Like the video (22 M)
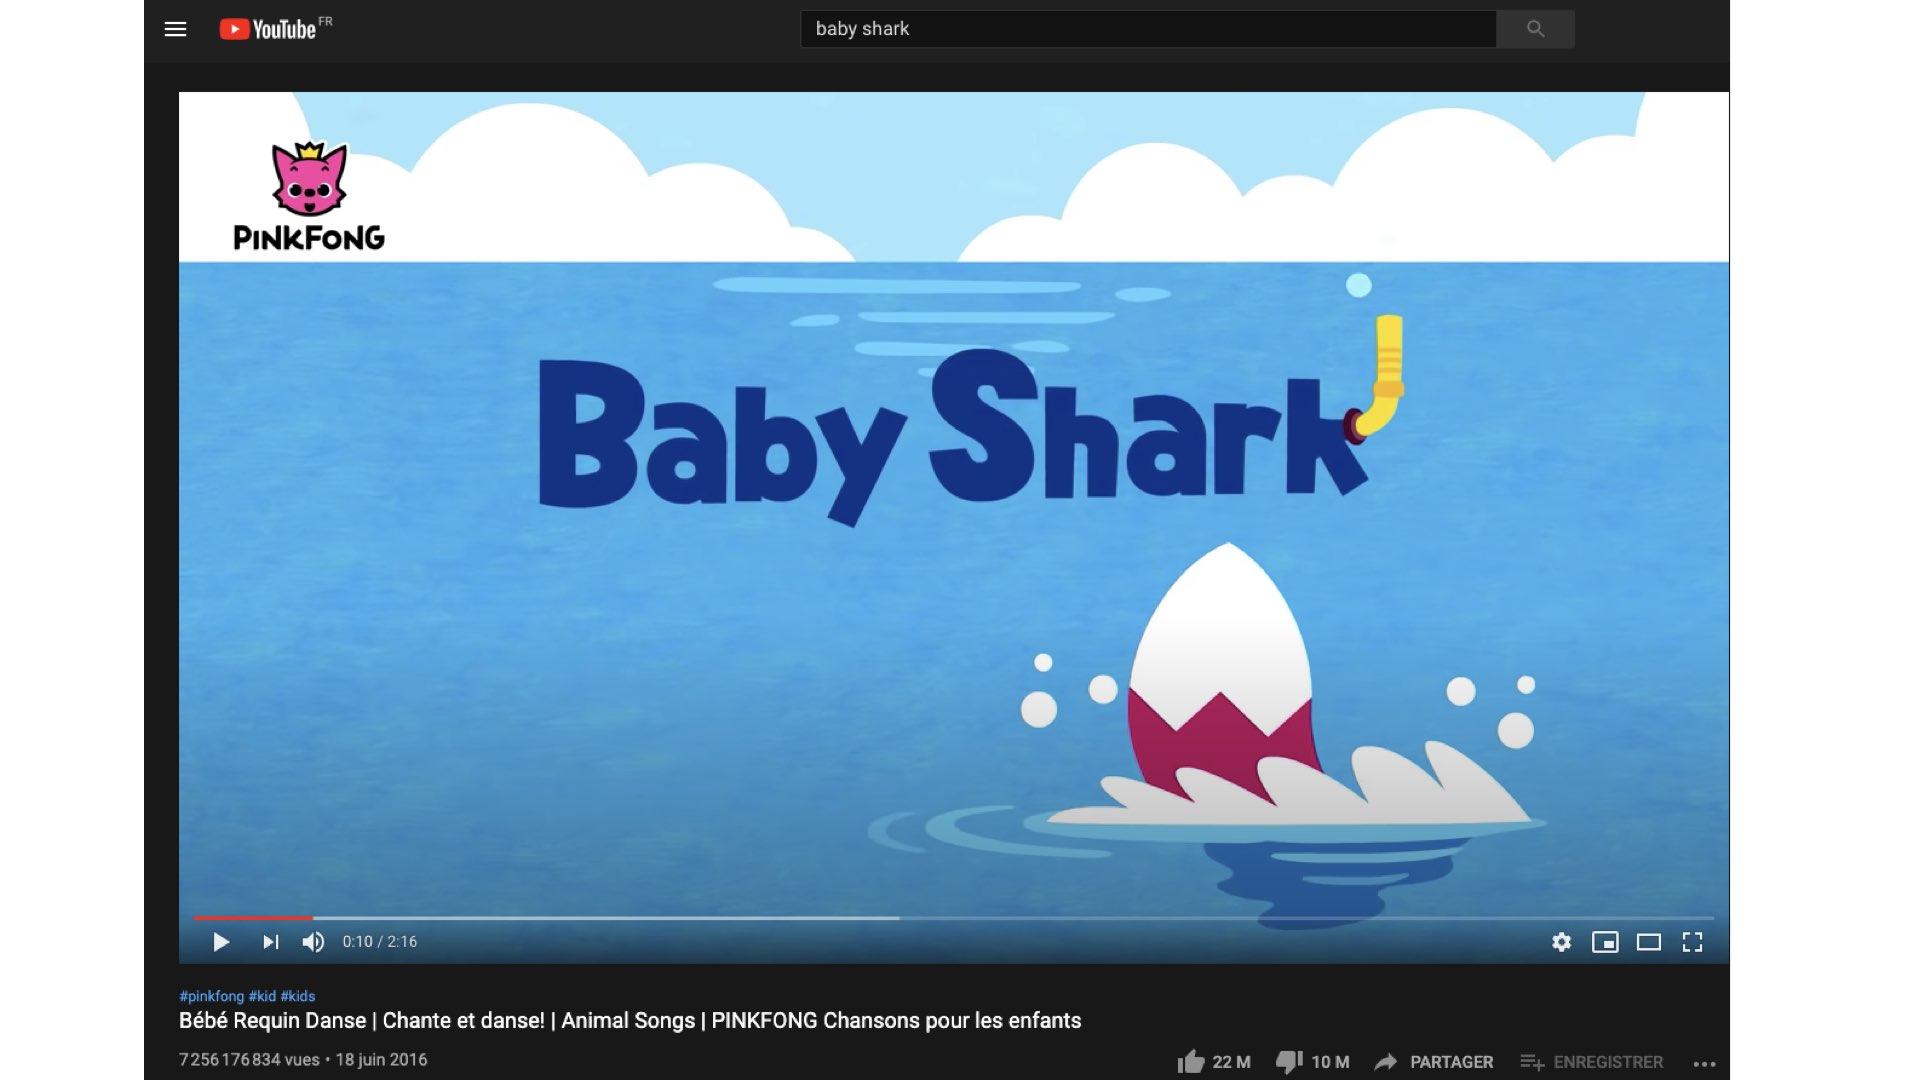The height and width of the screenshot is (1080, 1920). 1214,1062
